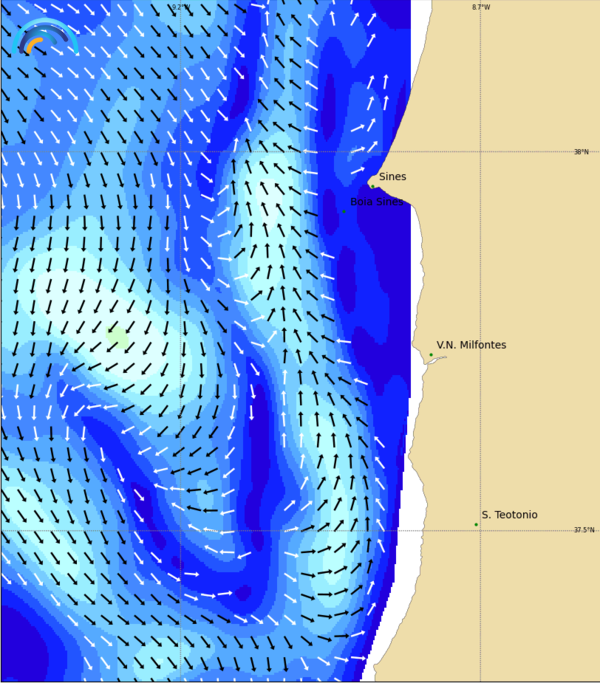Screen dimensions: 600x683
Task: Click the 37.5°N and 9.2°W gridline intersection
Action: pyautogui.click(x=180, y=531)
